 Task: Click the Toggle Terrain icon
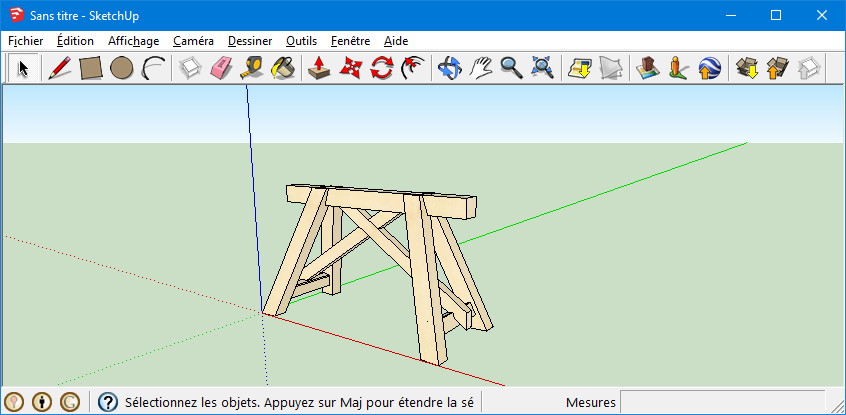pyautogui.click(x=610, y=68)
